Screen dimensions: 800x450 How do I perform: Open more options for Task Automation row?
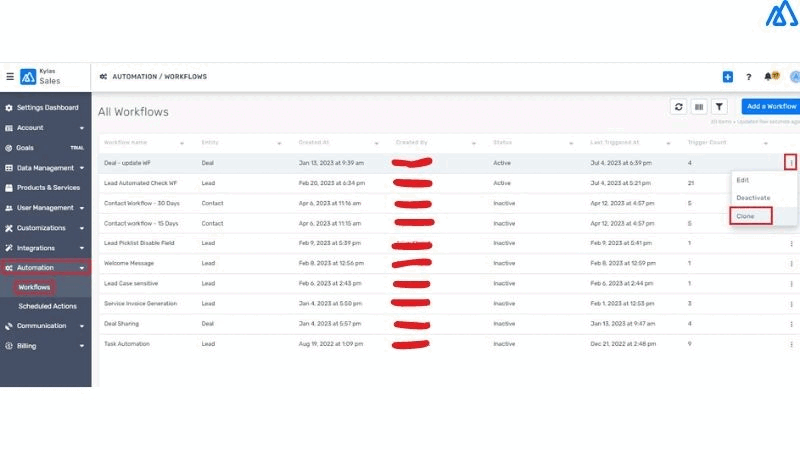(791, 344)
